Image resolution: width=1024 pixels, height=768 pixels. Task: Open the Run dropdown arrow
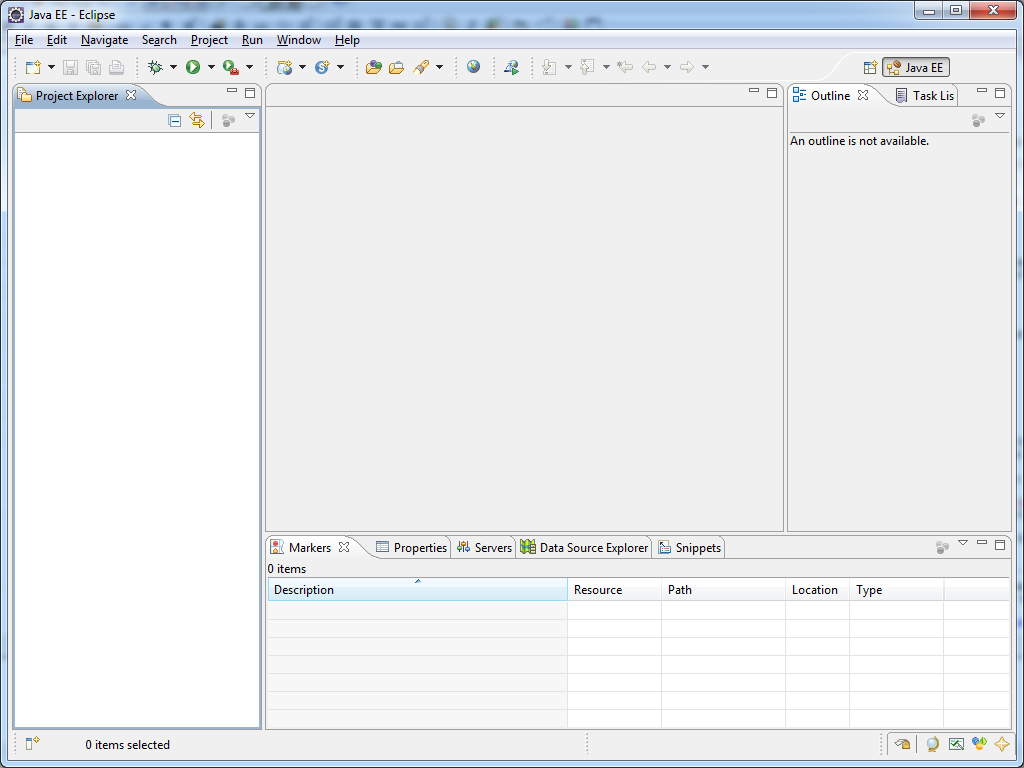coord(211,67)
